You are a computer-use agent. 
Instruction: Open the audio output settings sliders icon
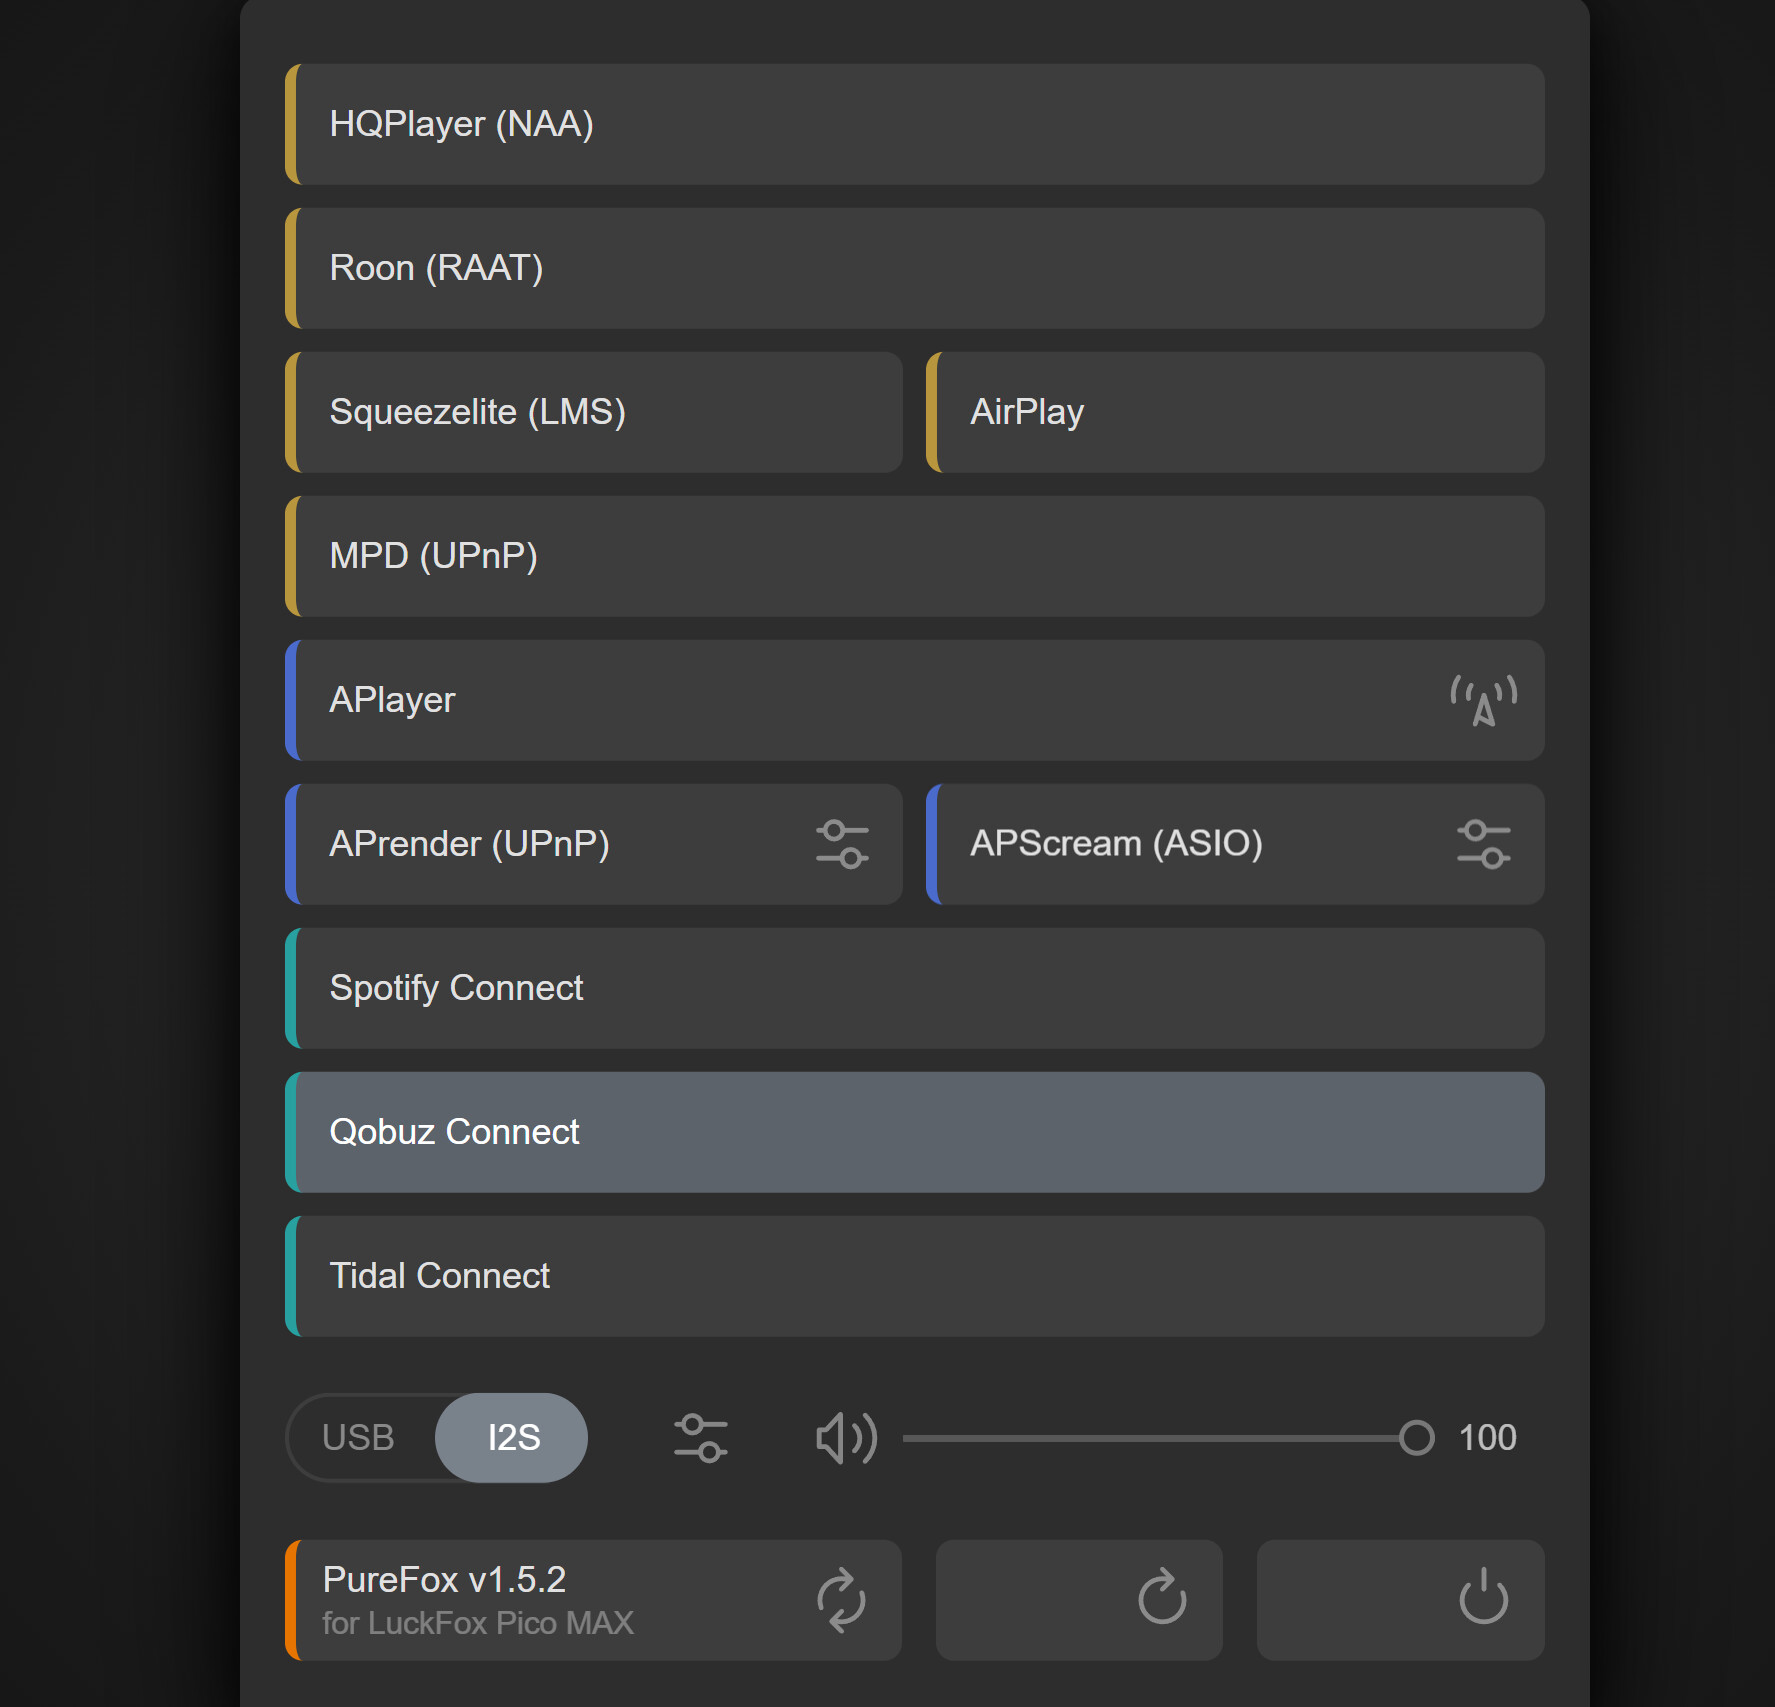pyautogui.click(x=700, y=1438)
